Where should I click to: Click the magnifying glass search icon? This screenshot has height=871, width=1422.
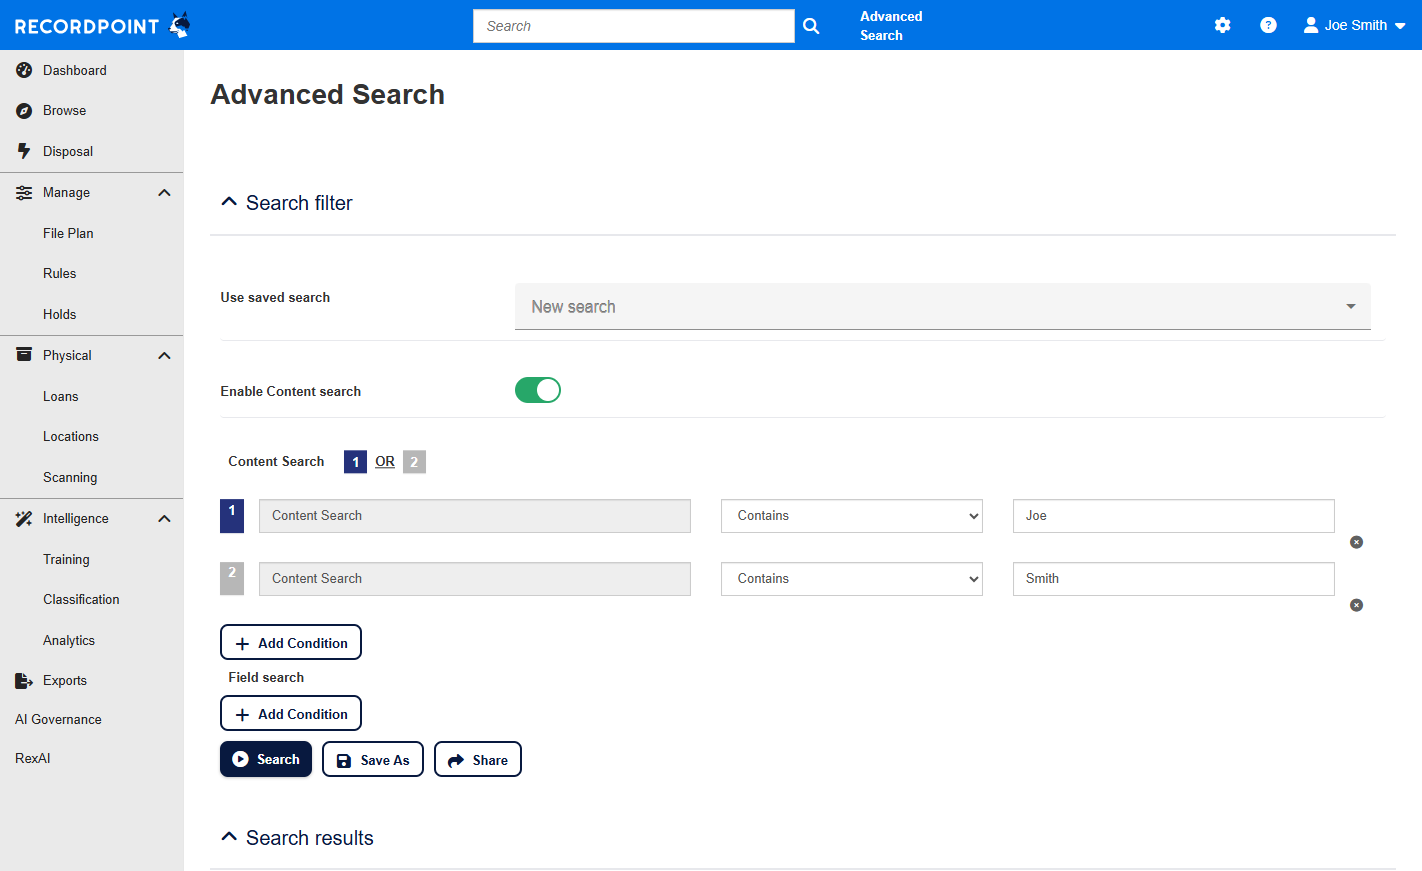811,26
